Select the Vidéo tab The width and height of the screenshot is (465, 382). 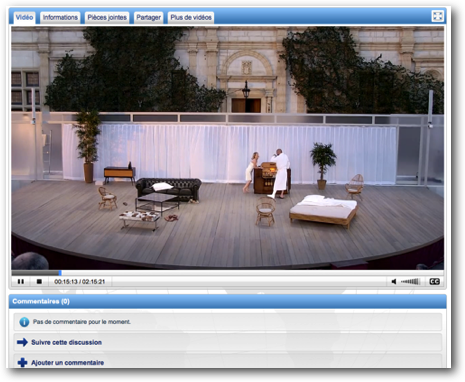[x=24, y=17]
